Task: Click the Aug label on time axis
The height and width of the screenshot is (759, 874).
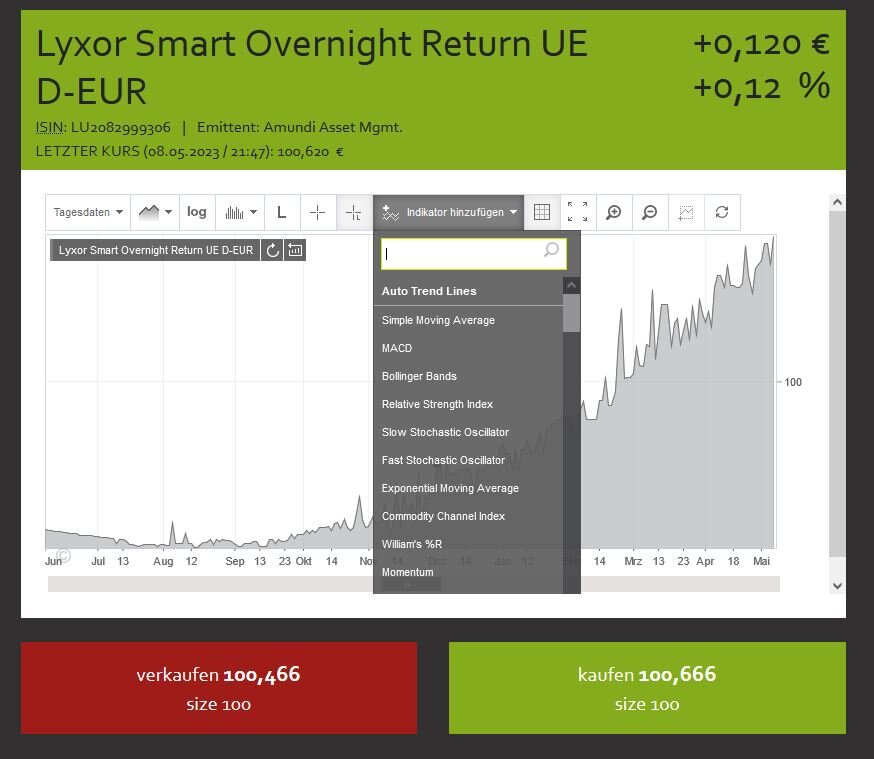Action: tap(163, 561)
